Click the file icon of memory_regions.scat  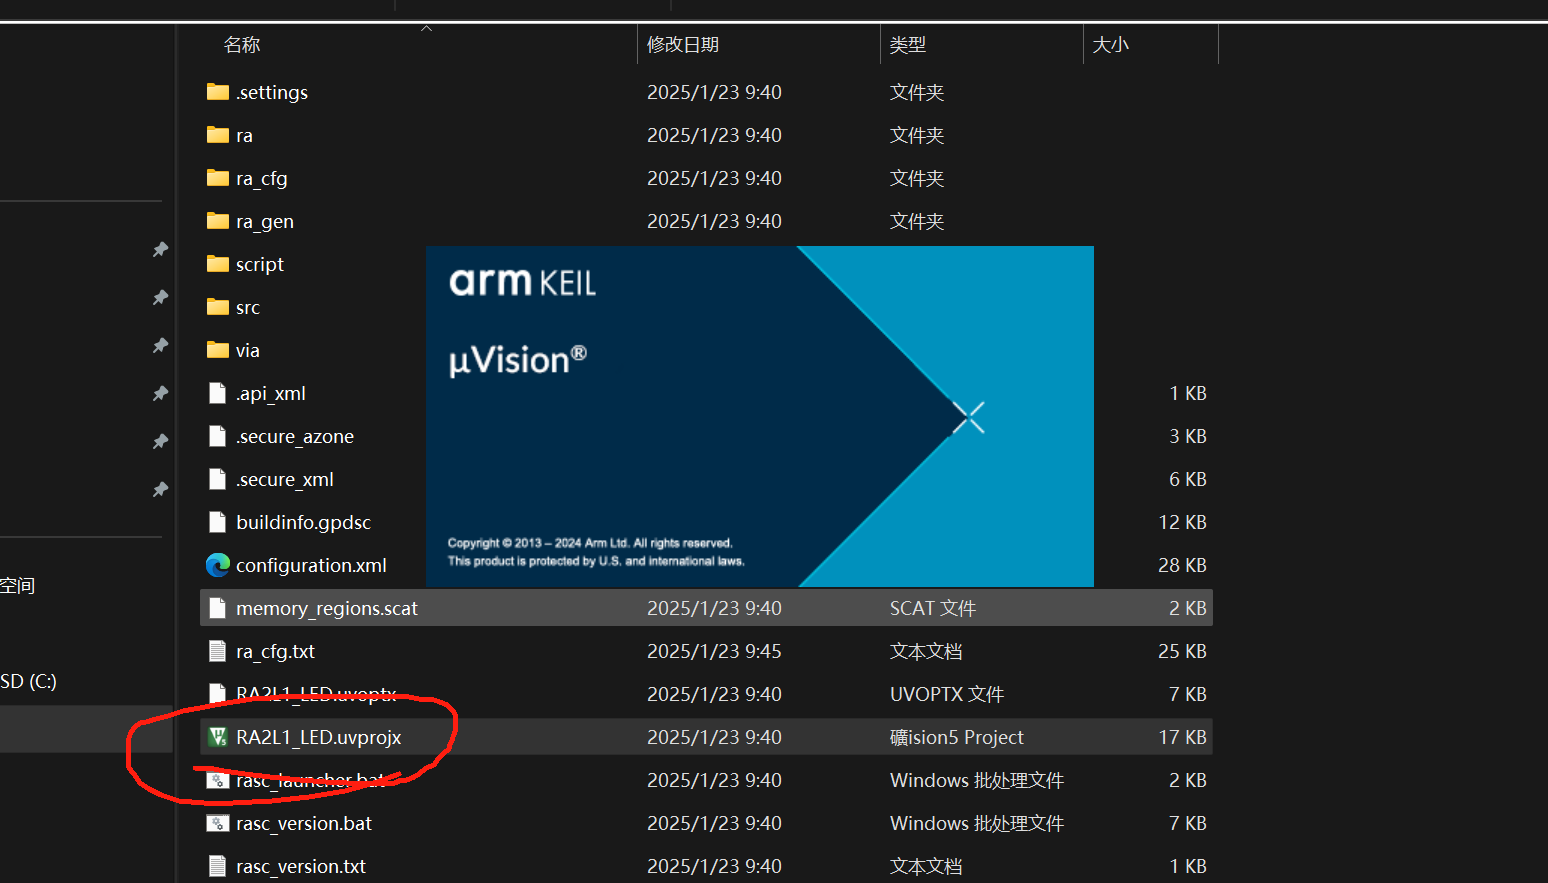(217, 608)
